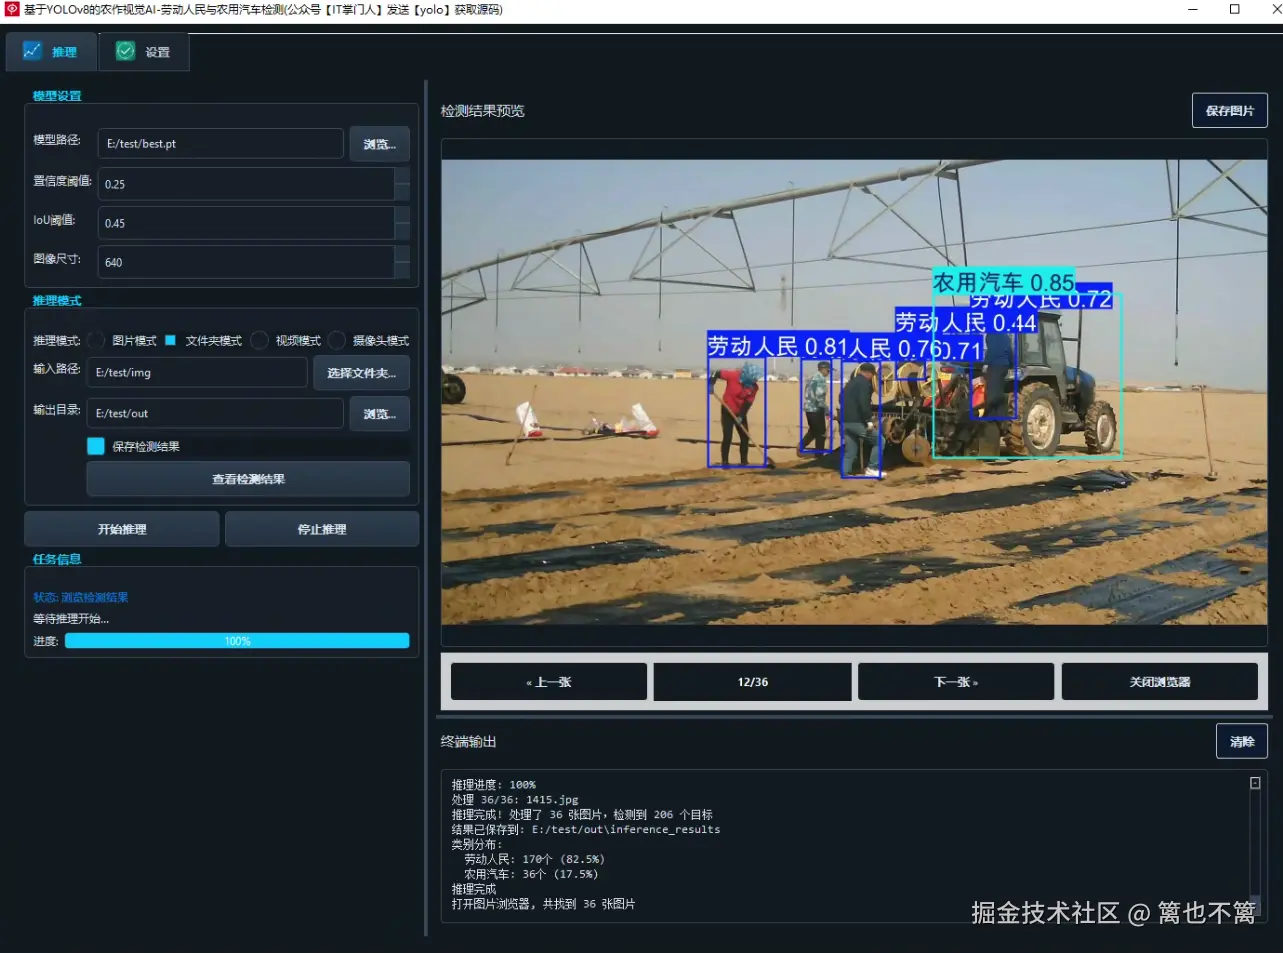Click the IoU阈值 field showing 0.45

246,223
